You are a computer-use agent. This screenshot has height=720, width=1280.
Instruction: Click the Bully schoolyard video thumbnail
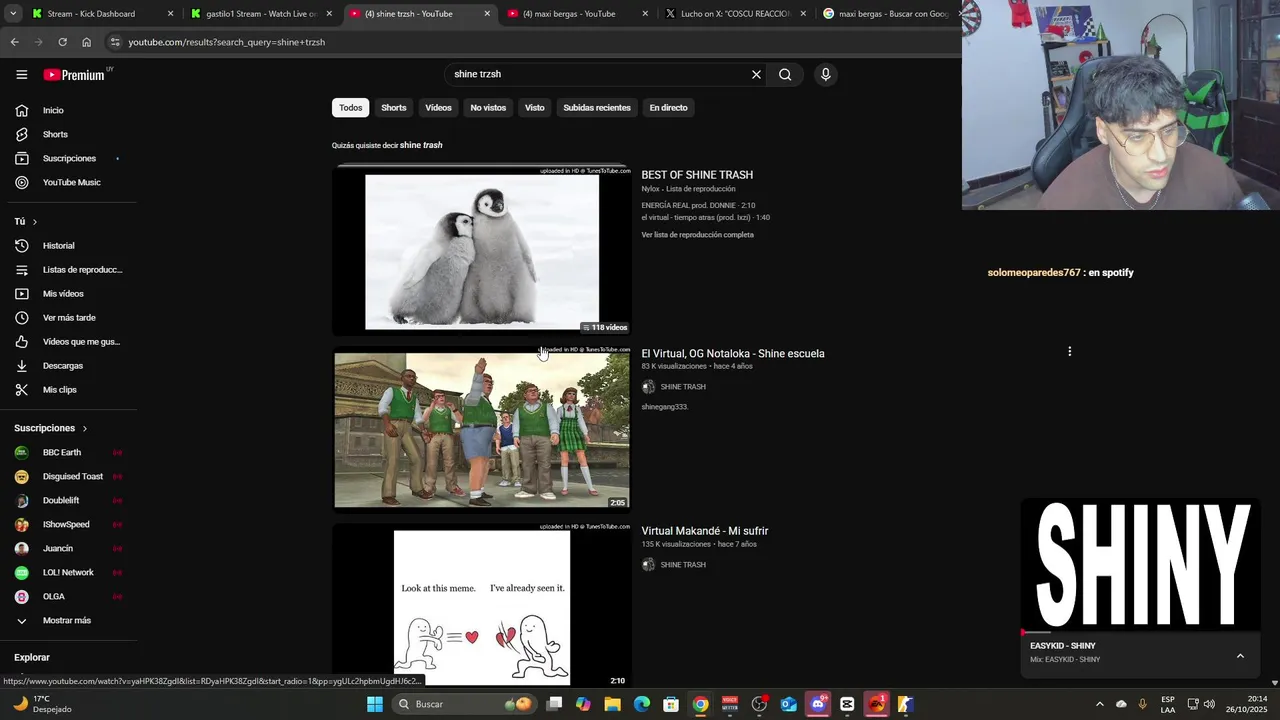(x=482, y=428)
